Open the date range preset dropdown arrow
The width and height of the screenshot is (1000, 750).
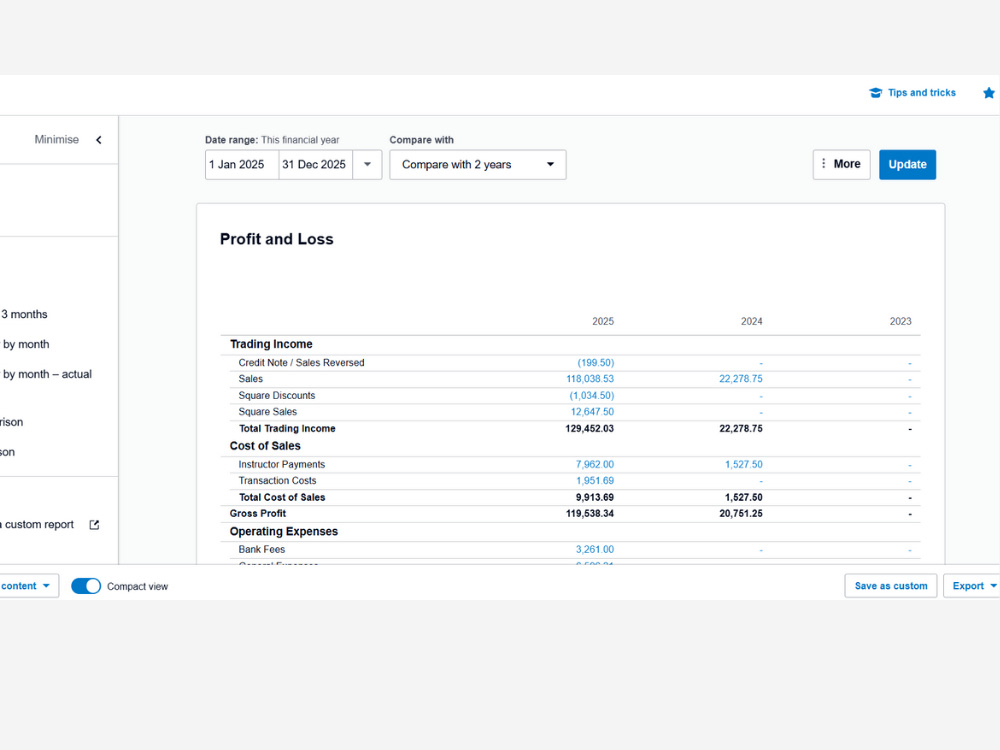tap(367, 165)
